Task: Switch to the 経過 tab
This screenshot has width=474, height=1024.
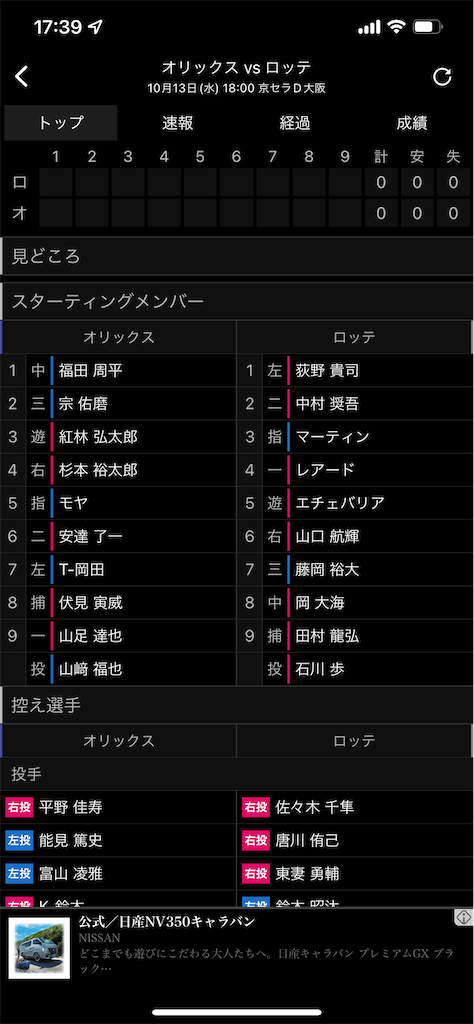Action: pos(294,123)
